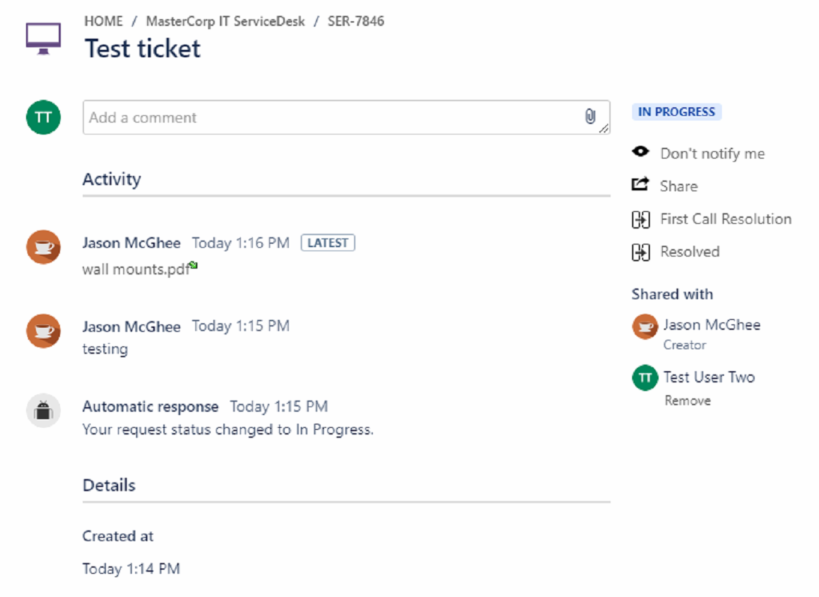The height and width of the screenshot is (597, 819).
Task: Open the SER-7846 breadcrumb link
Action: pos(356,21)
